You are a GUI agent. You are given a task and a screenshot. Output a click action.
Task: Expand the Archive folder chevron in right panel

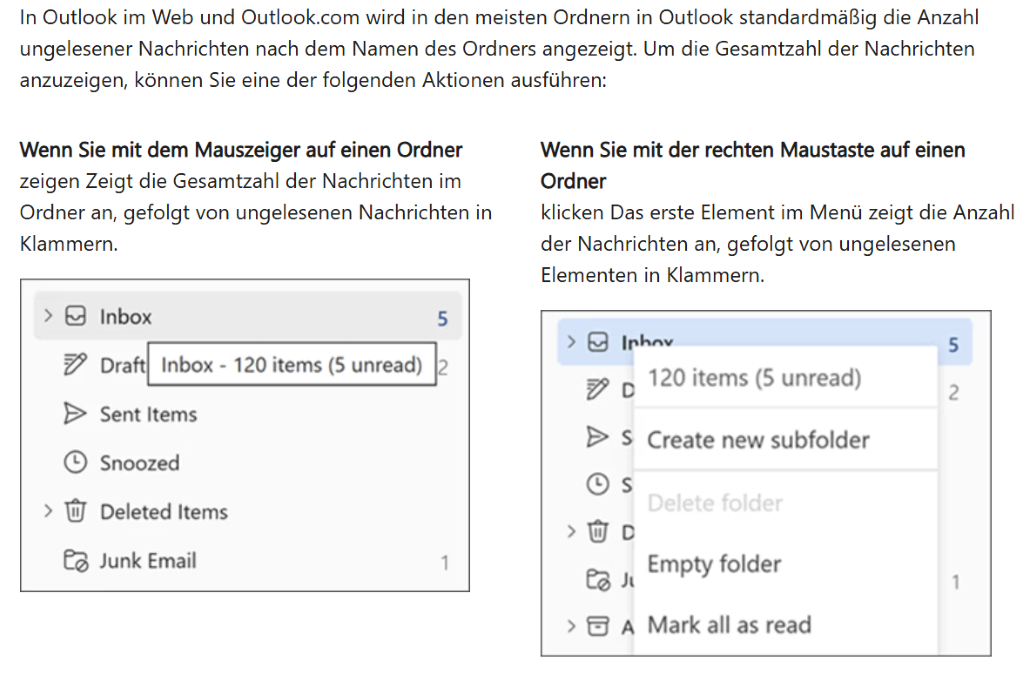pyautogui.click(x=571, y=626)
